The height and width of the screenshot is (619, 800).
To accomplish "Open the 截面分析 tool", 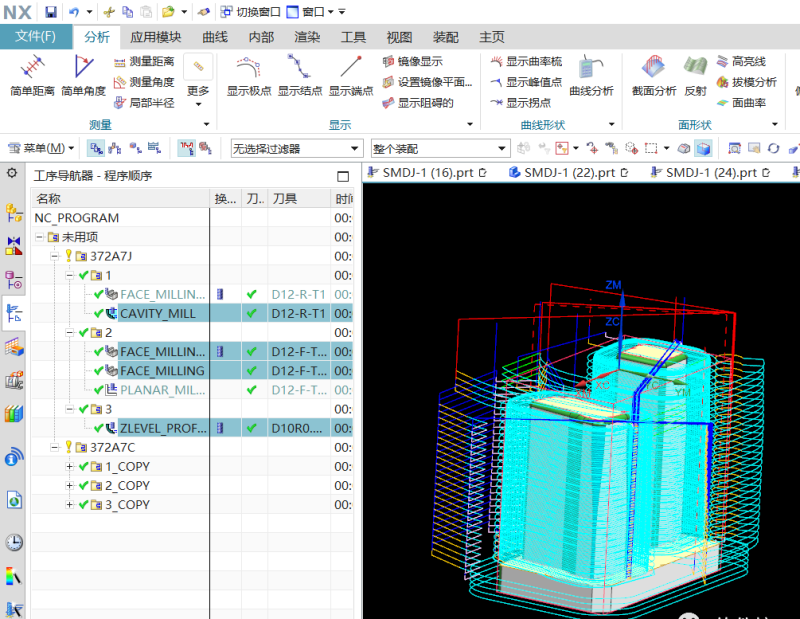I will (654, 76).
